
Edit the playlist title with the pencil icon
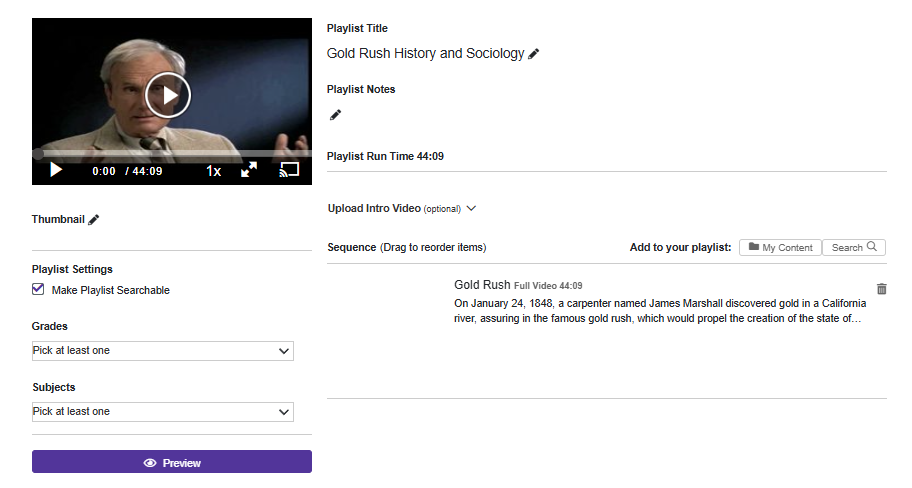click(x=533, y=54)
